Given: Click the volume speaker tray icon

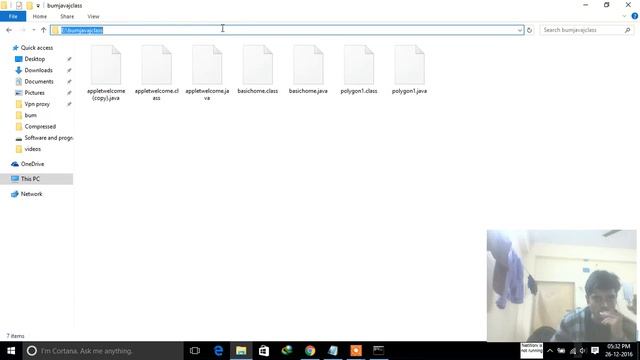Looking at the screenshot, I should [582, 351].
